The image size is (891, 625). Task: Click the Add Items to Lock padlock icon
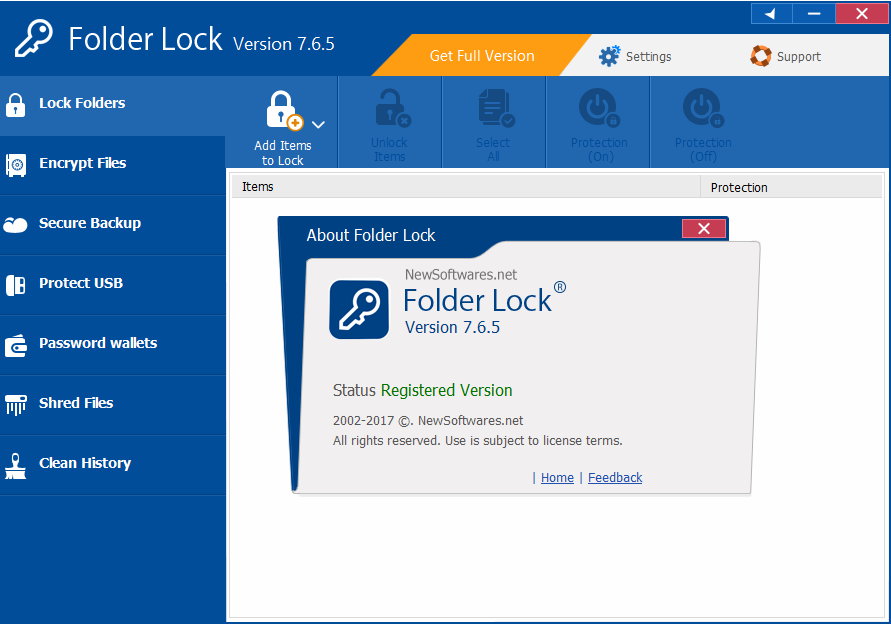pos(284,110)
